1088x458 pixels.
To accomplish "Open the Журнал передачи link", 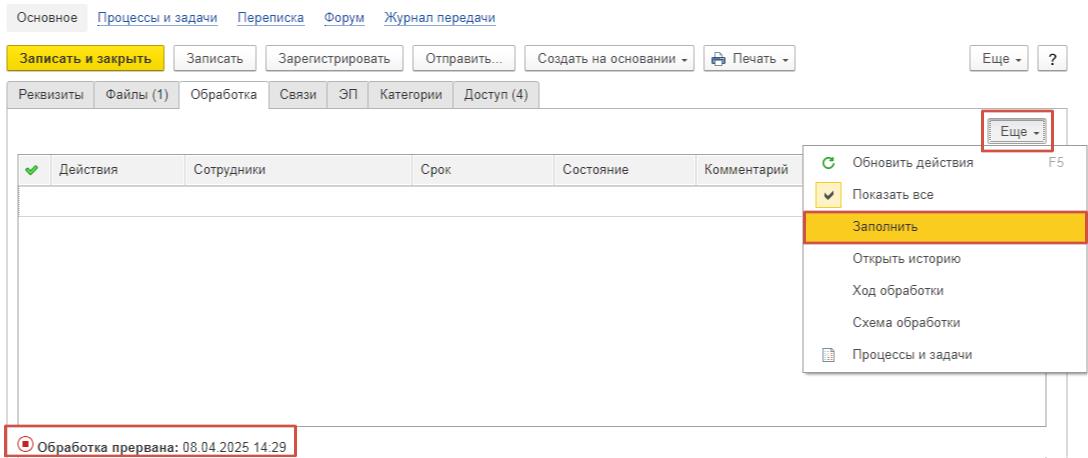I will coord(440,18).
